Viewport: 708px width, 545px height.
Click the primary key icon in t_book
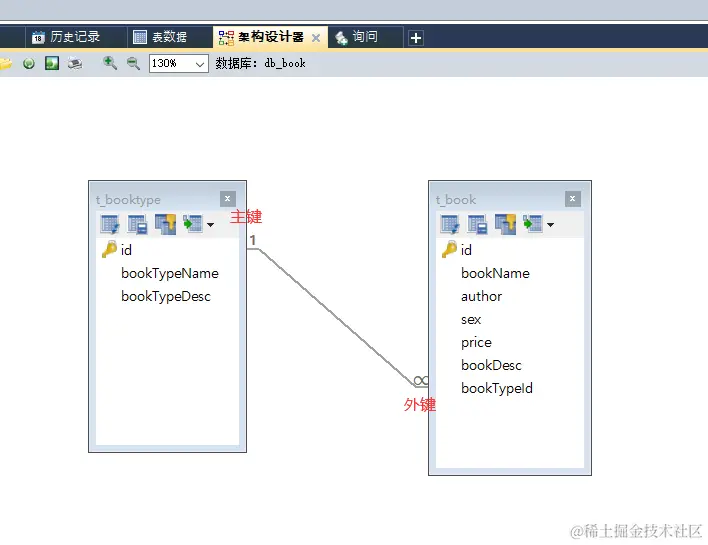[x=449, y=249]
